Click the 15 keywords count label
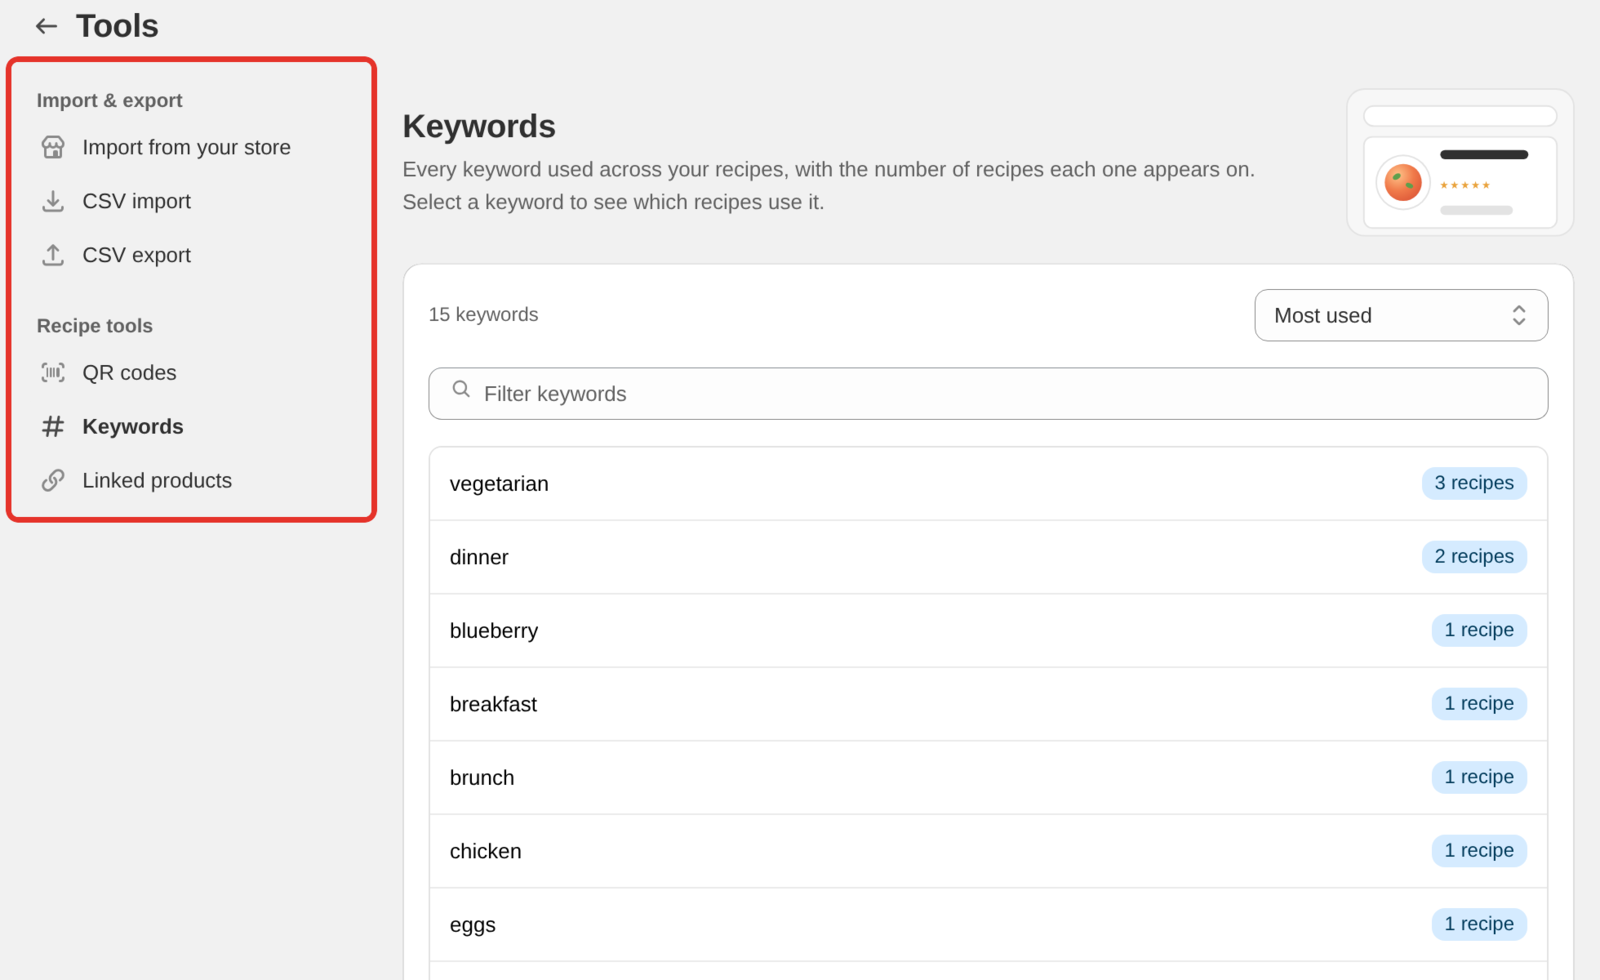Viewport: 1600px width, 980px height. [x=483, y=315]
